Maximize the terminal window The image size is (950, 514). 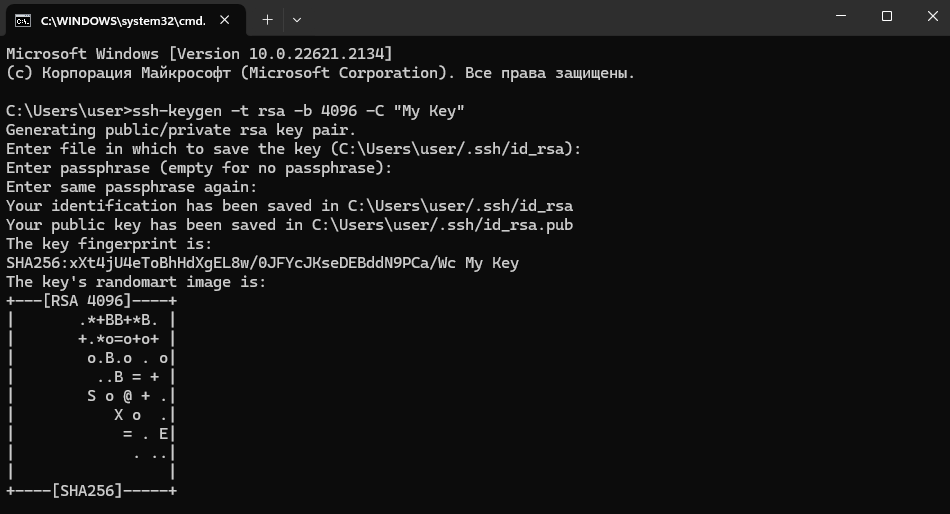tap(887, 16)
